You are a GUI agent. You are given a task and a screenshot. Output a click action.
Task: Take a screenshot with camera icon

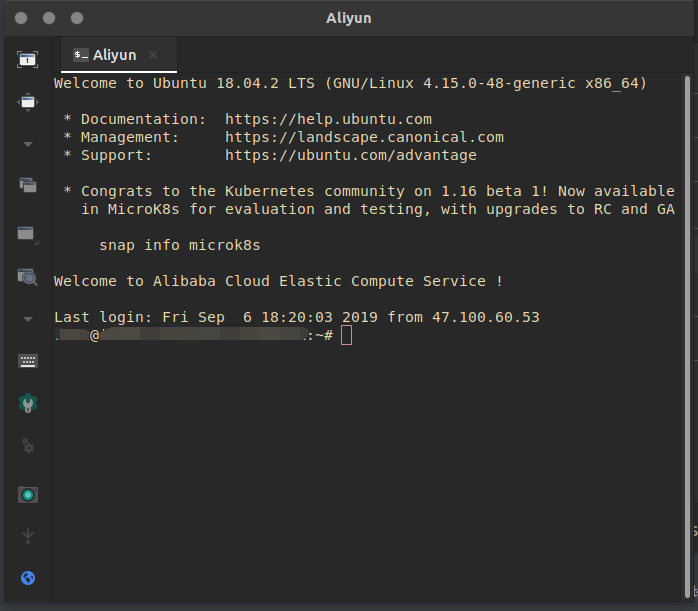[28, 495]
